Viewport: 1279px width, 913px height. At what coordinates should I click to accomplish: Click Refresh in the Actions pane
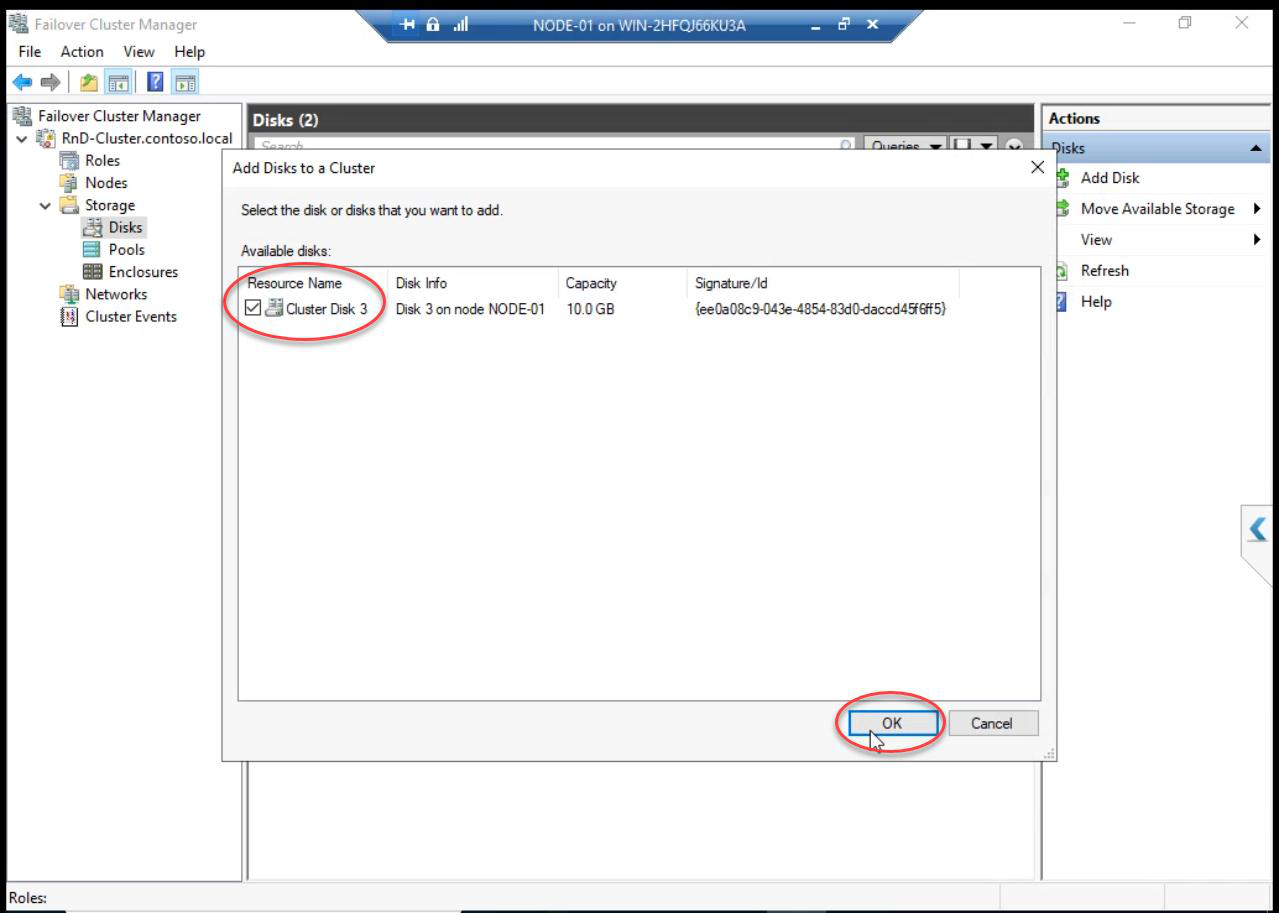coord(1105,271)
